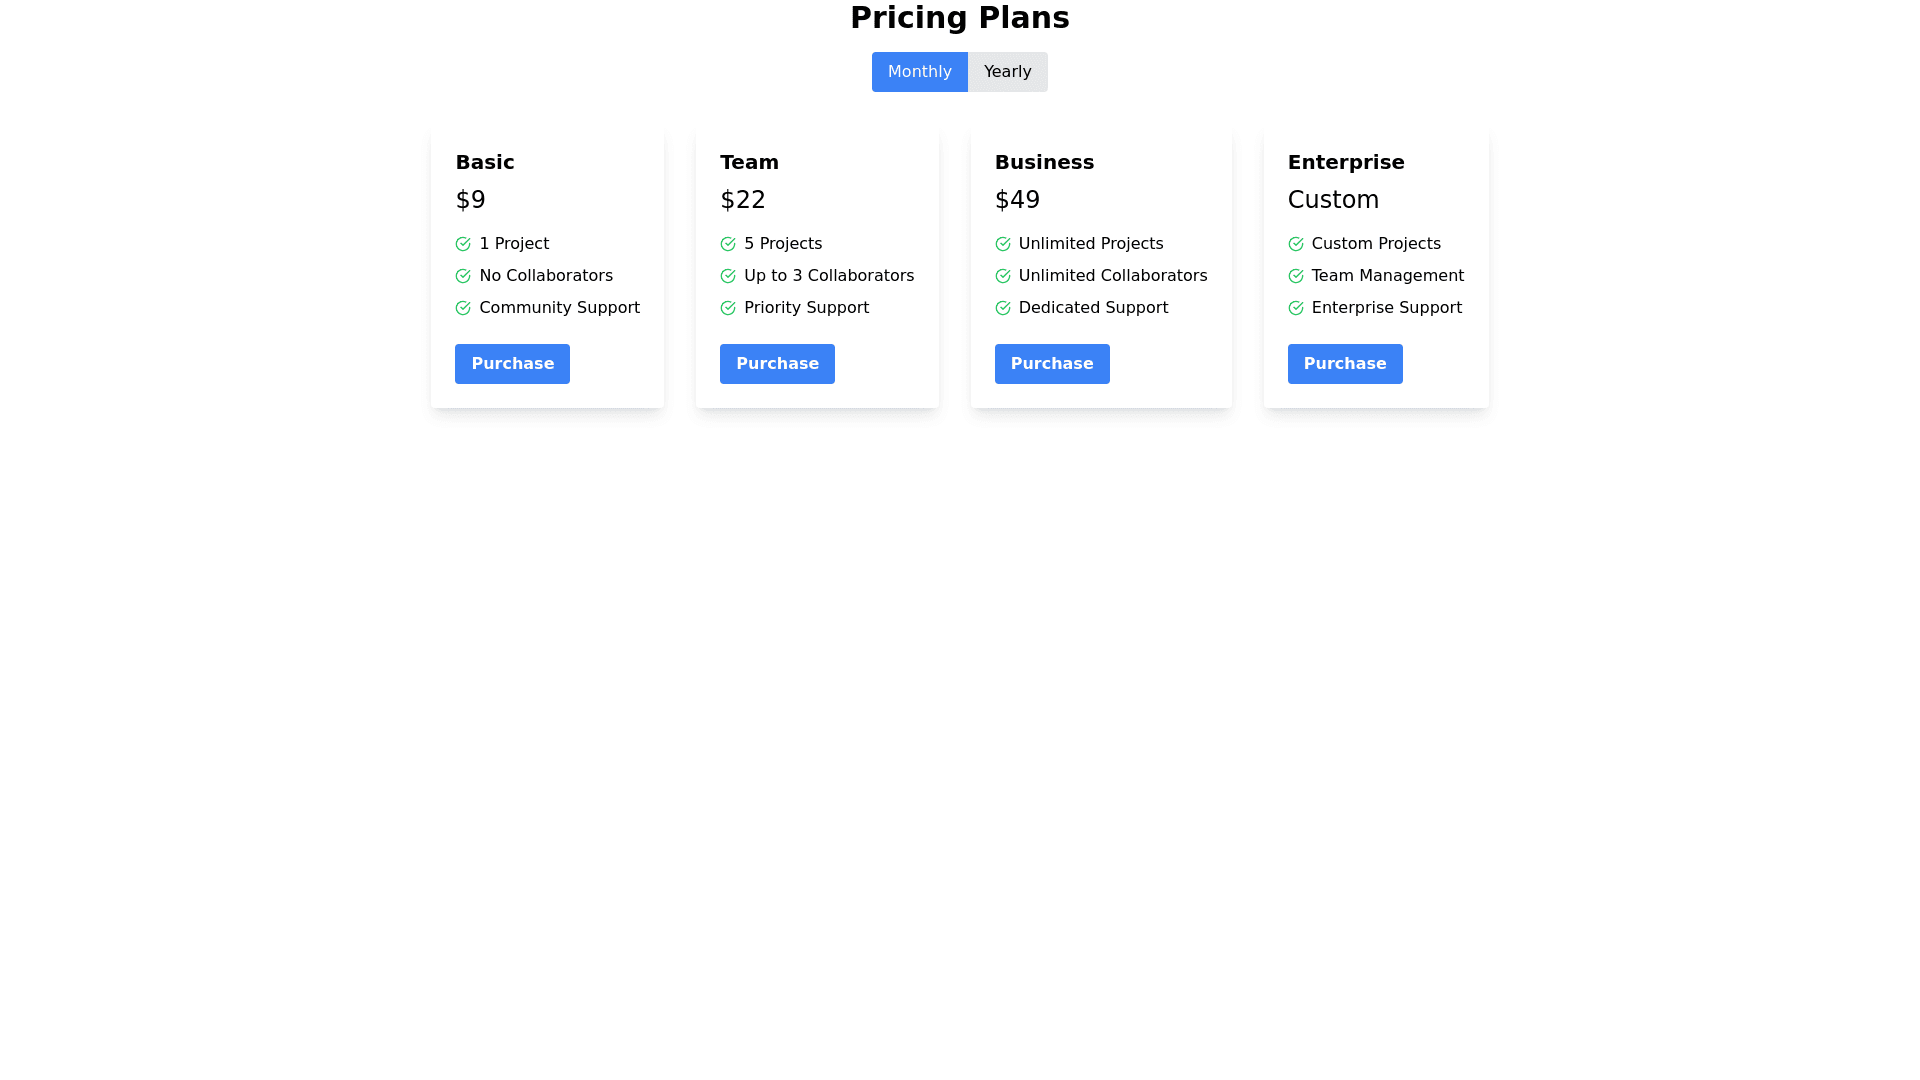This screenshot has width=1920, height=1080.
Task: Click the Up to 3 Collaborators feature text
Action: click(828, 276)
